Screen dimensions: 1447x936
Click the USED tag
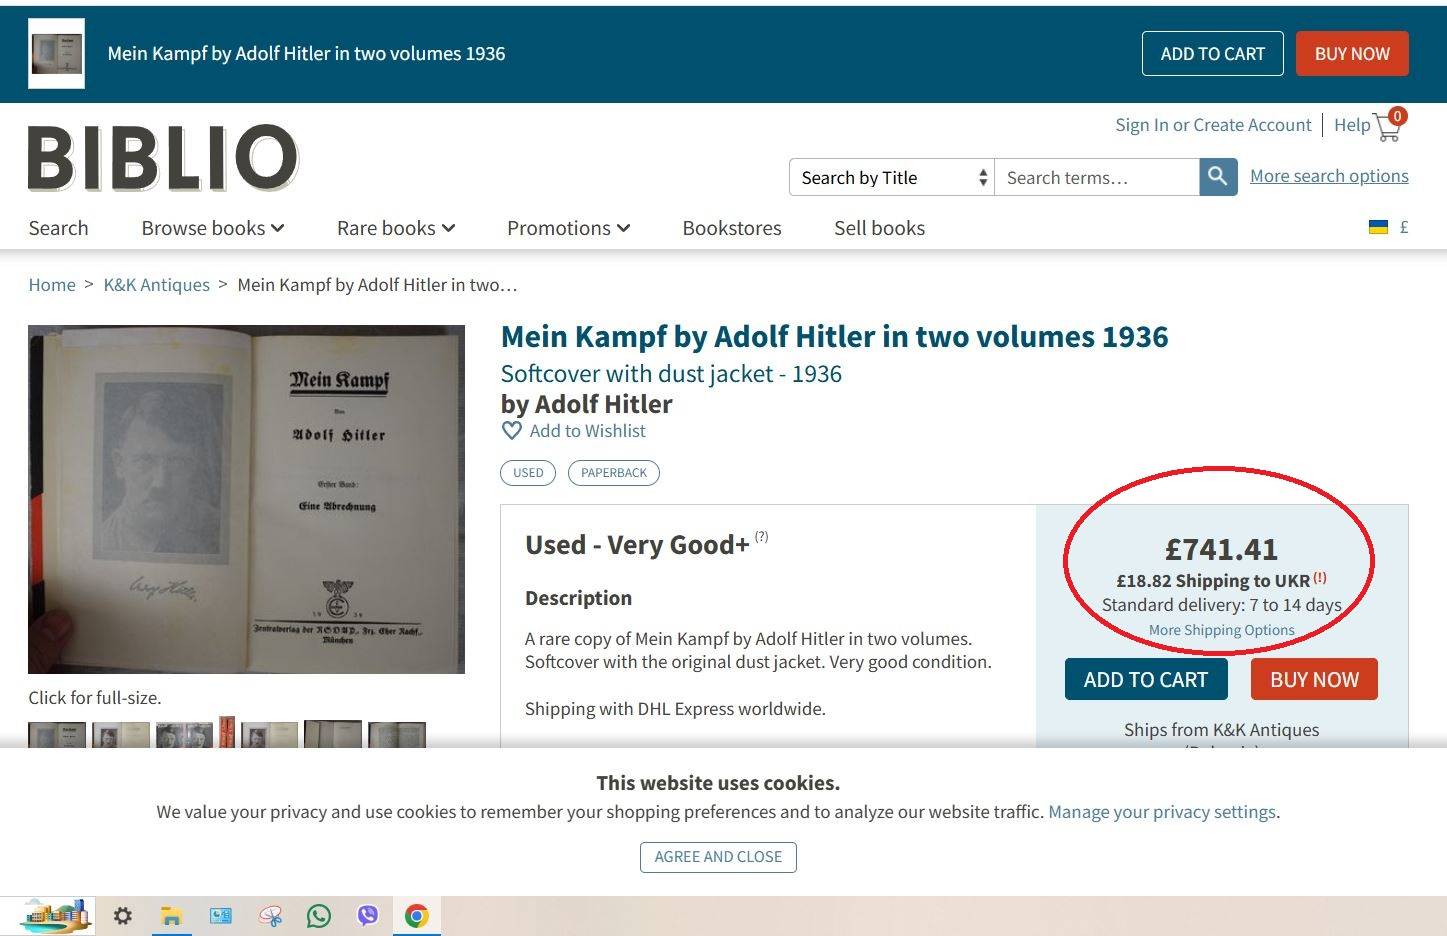point(528,473)
